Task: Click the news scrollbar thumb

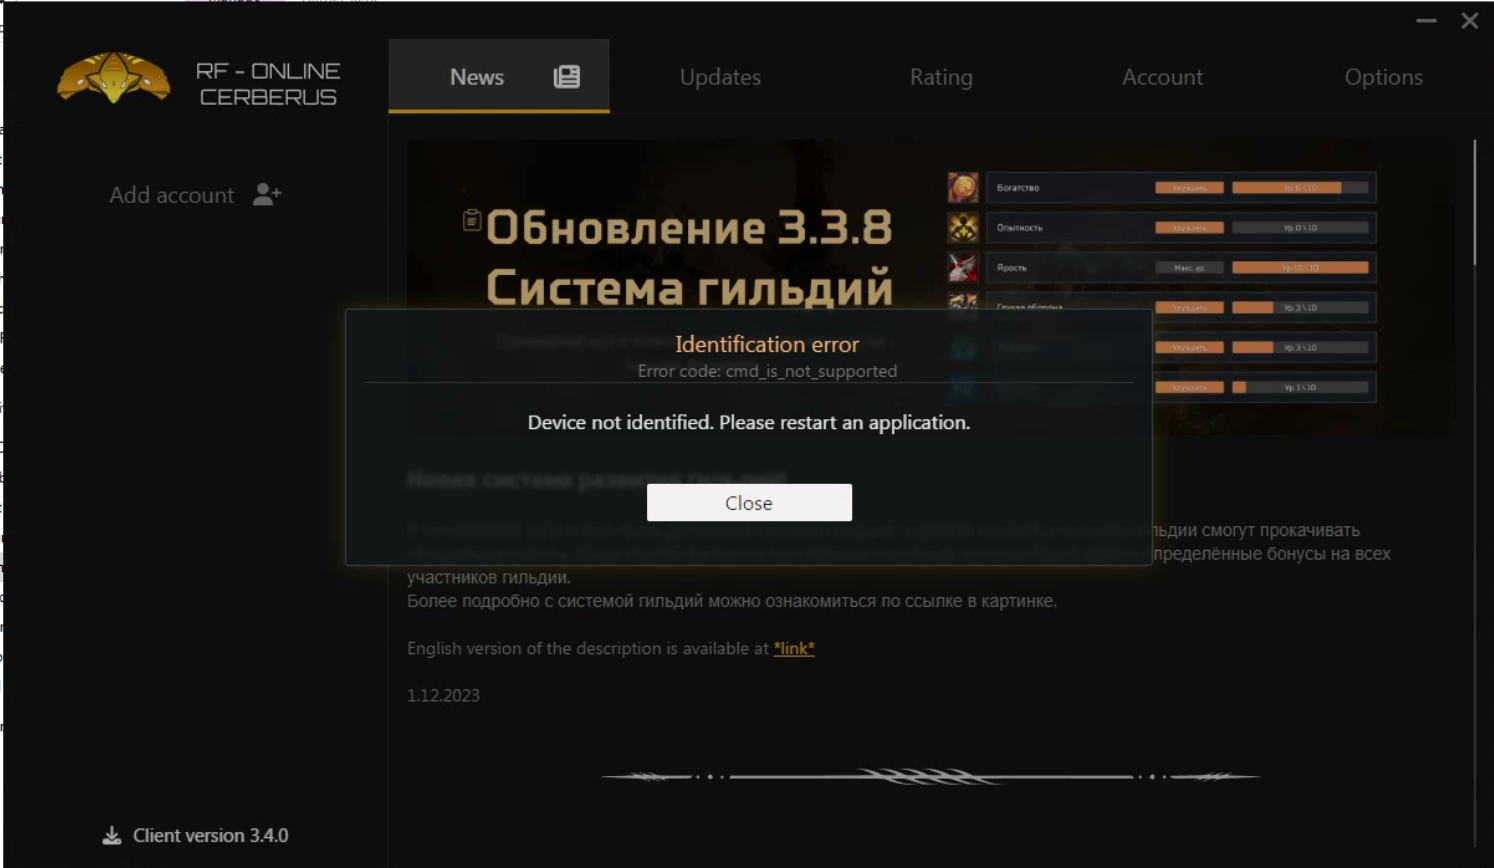Action: tap(1475, 202)
